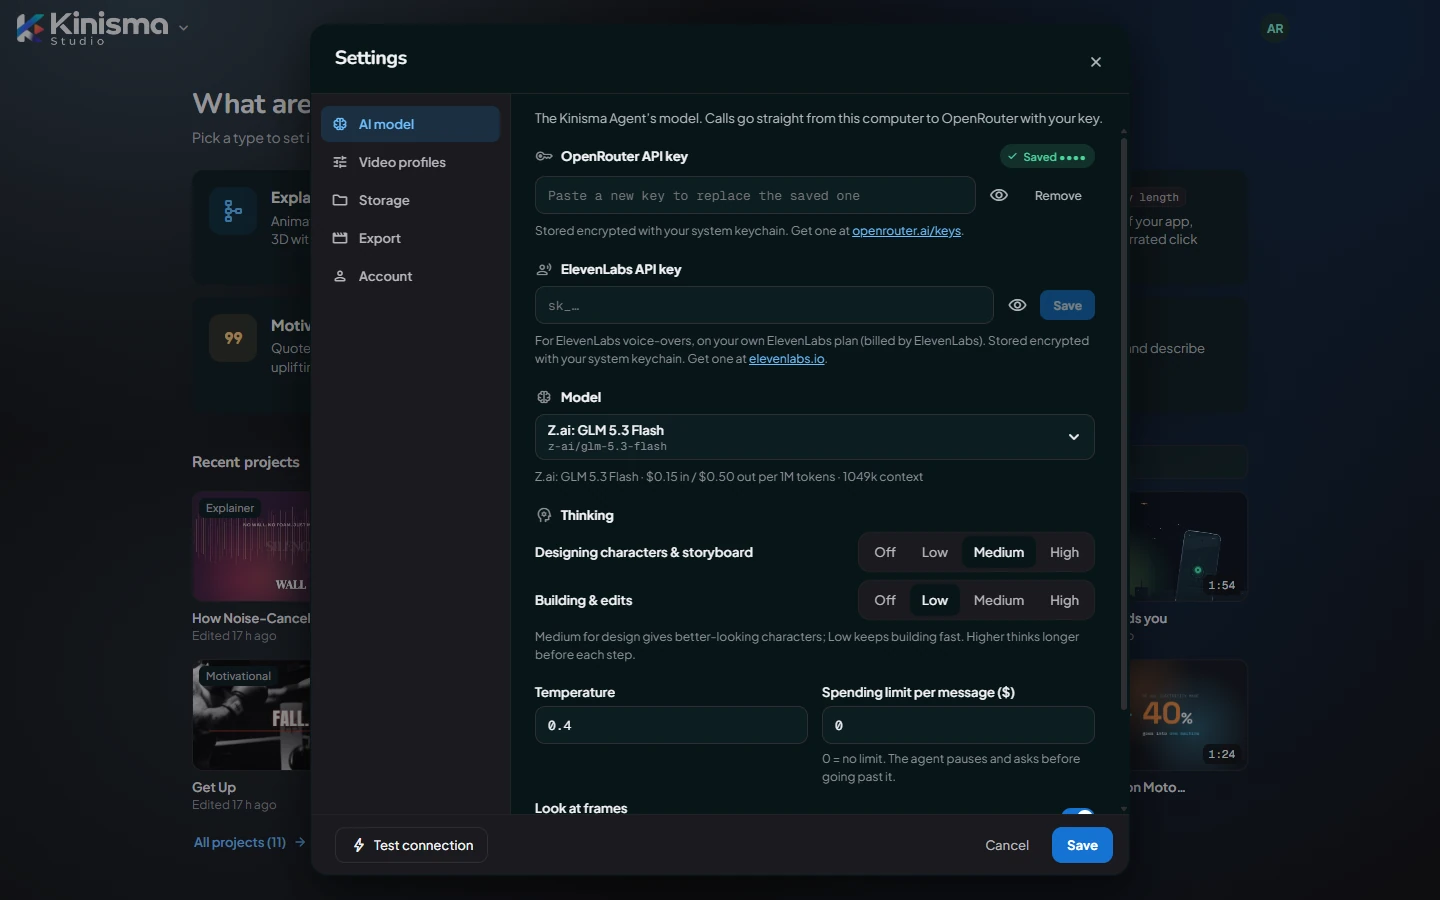Image resolution: width=1440 pixels, height=900 pixels.
Task: Open the Get Up project thumbnail
Action: 251,715
